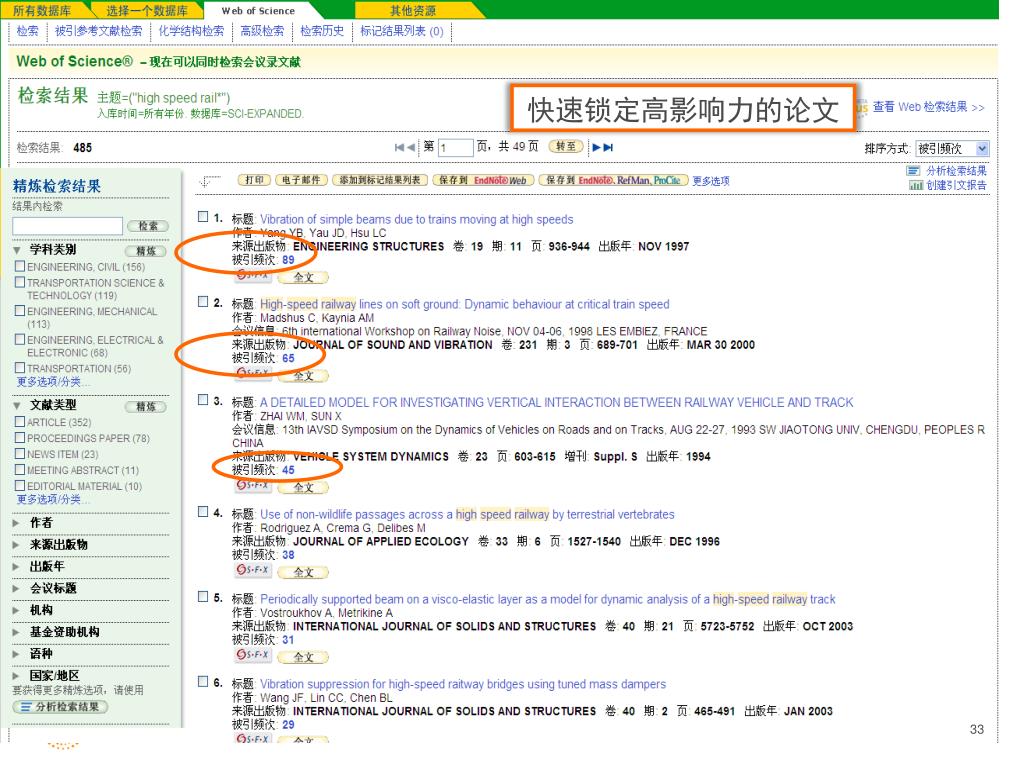Open the create citation report chart icon
Screen dimensions: 1024x768
coord(916,185)
